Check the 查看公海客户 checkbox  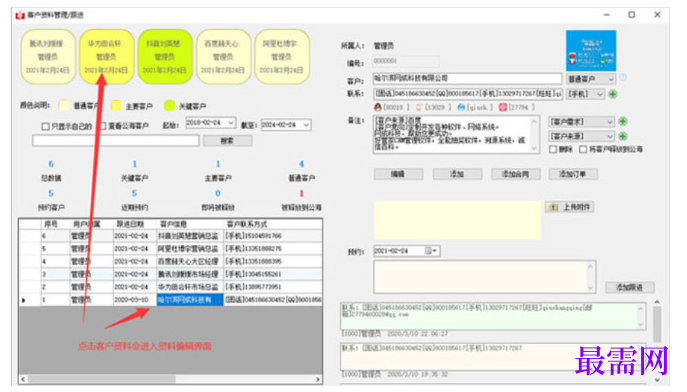click(x=103, y=126)
